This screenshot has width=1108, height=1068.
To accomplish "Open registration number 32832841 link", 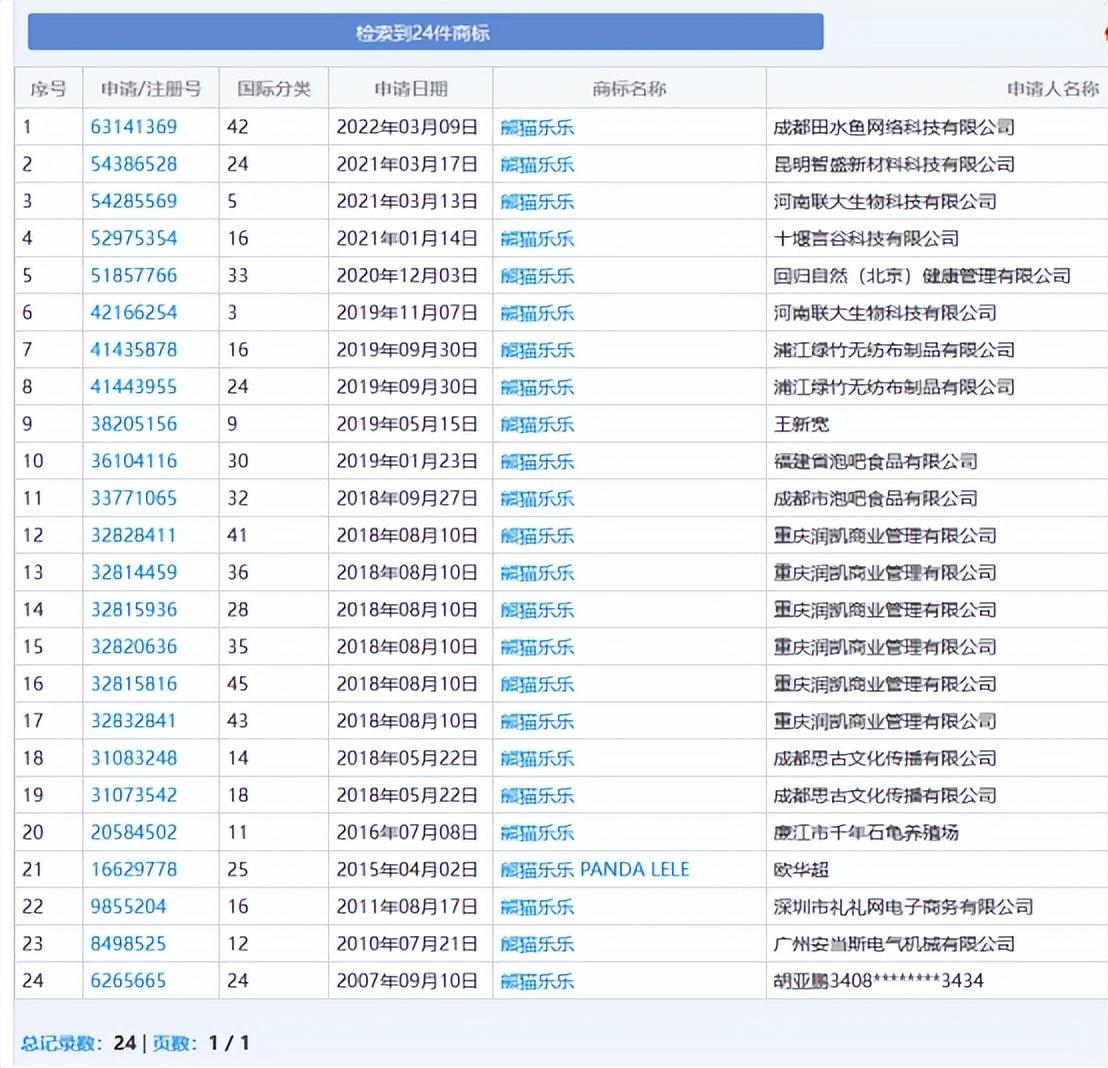I will (134, 721).
